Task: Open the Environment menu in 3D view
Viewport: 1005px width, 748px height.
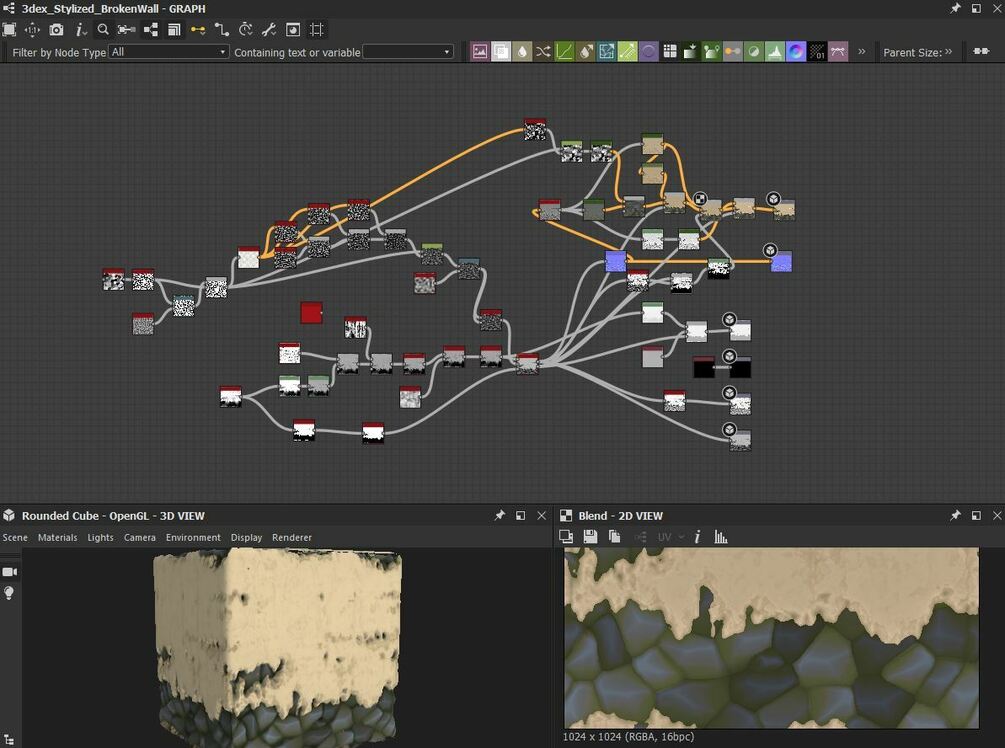Action: [193, 537]
